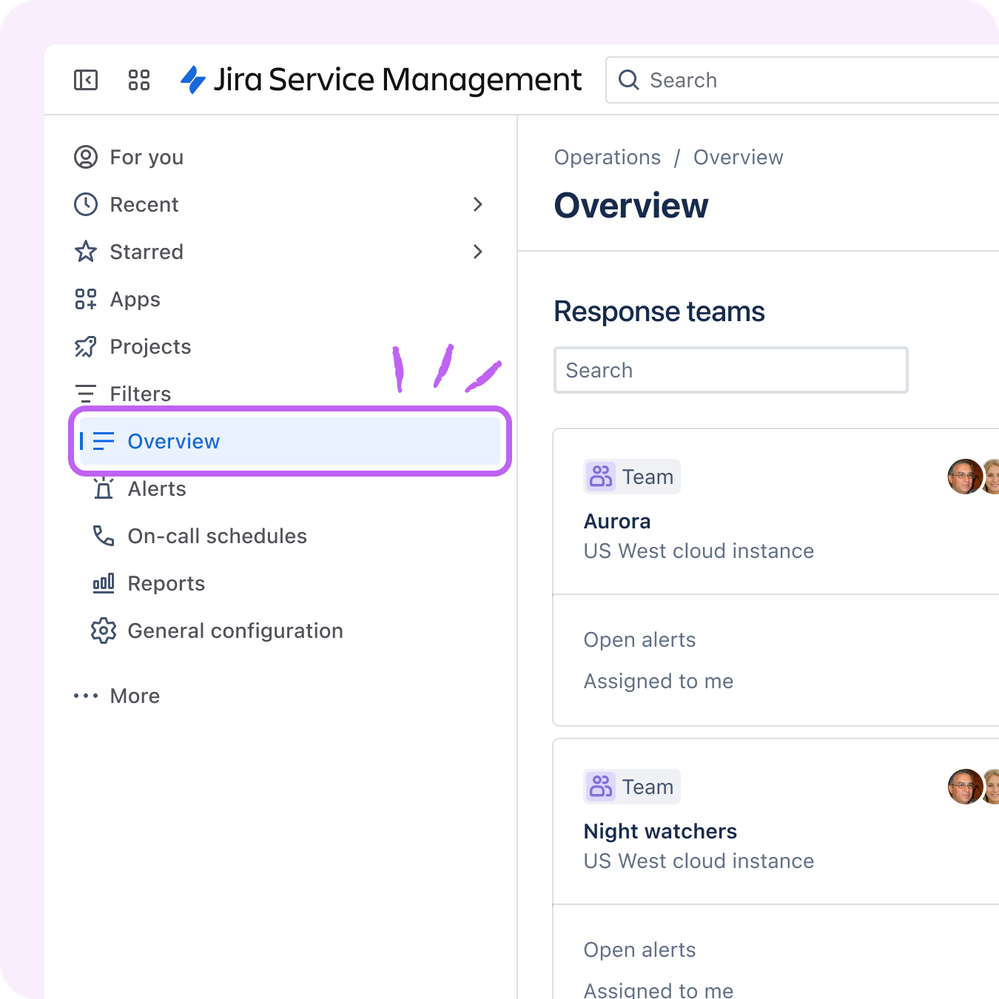999x999 pixels.
Task: Expand the Recent chevron
Action: tap(478, 205)
